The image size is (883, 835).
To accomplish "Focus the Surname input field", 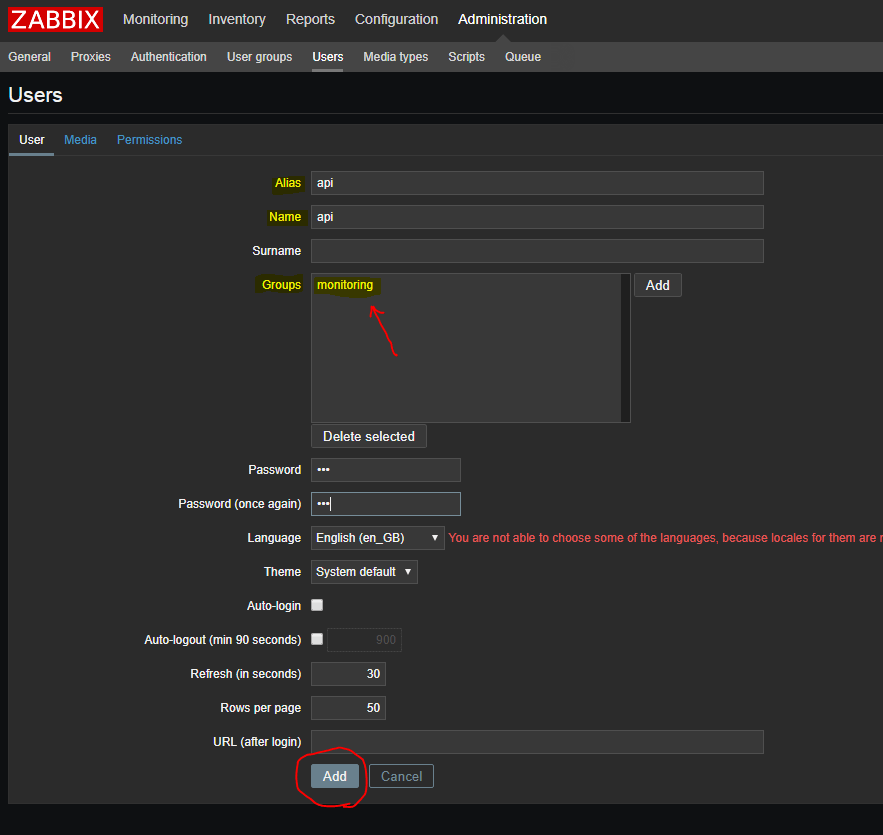I will click(537, 251).
